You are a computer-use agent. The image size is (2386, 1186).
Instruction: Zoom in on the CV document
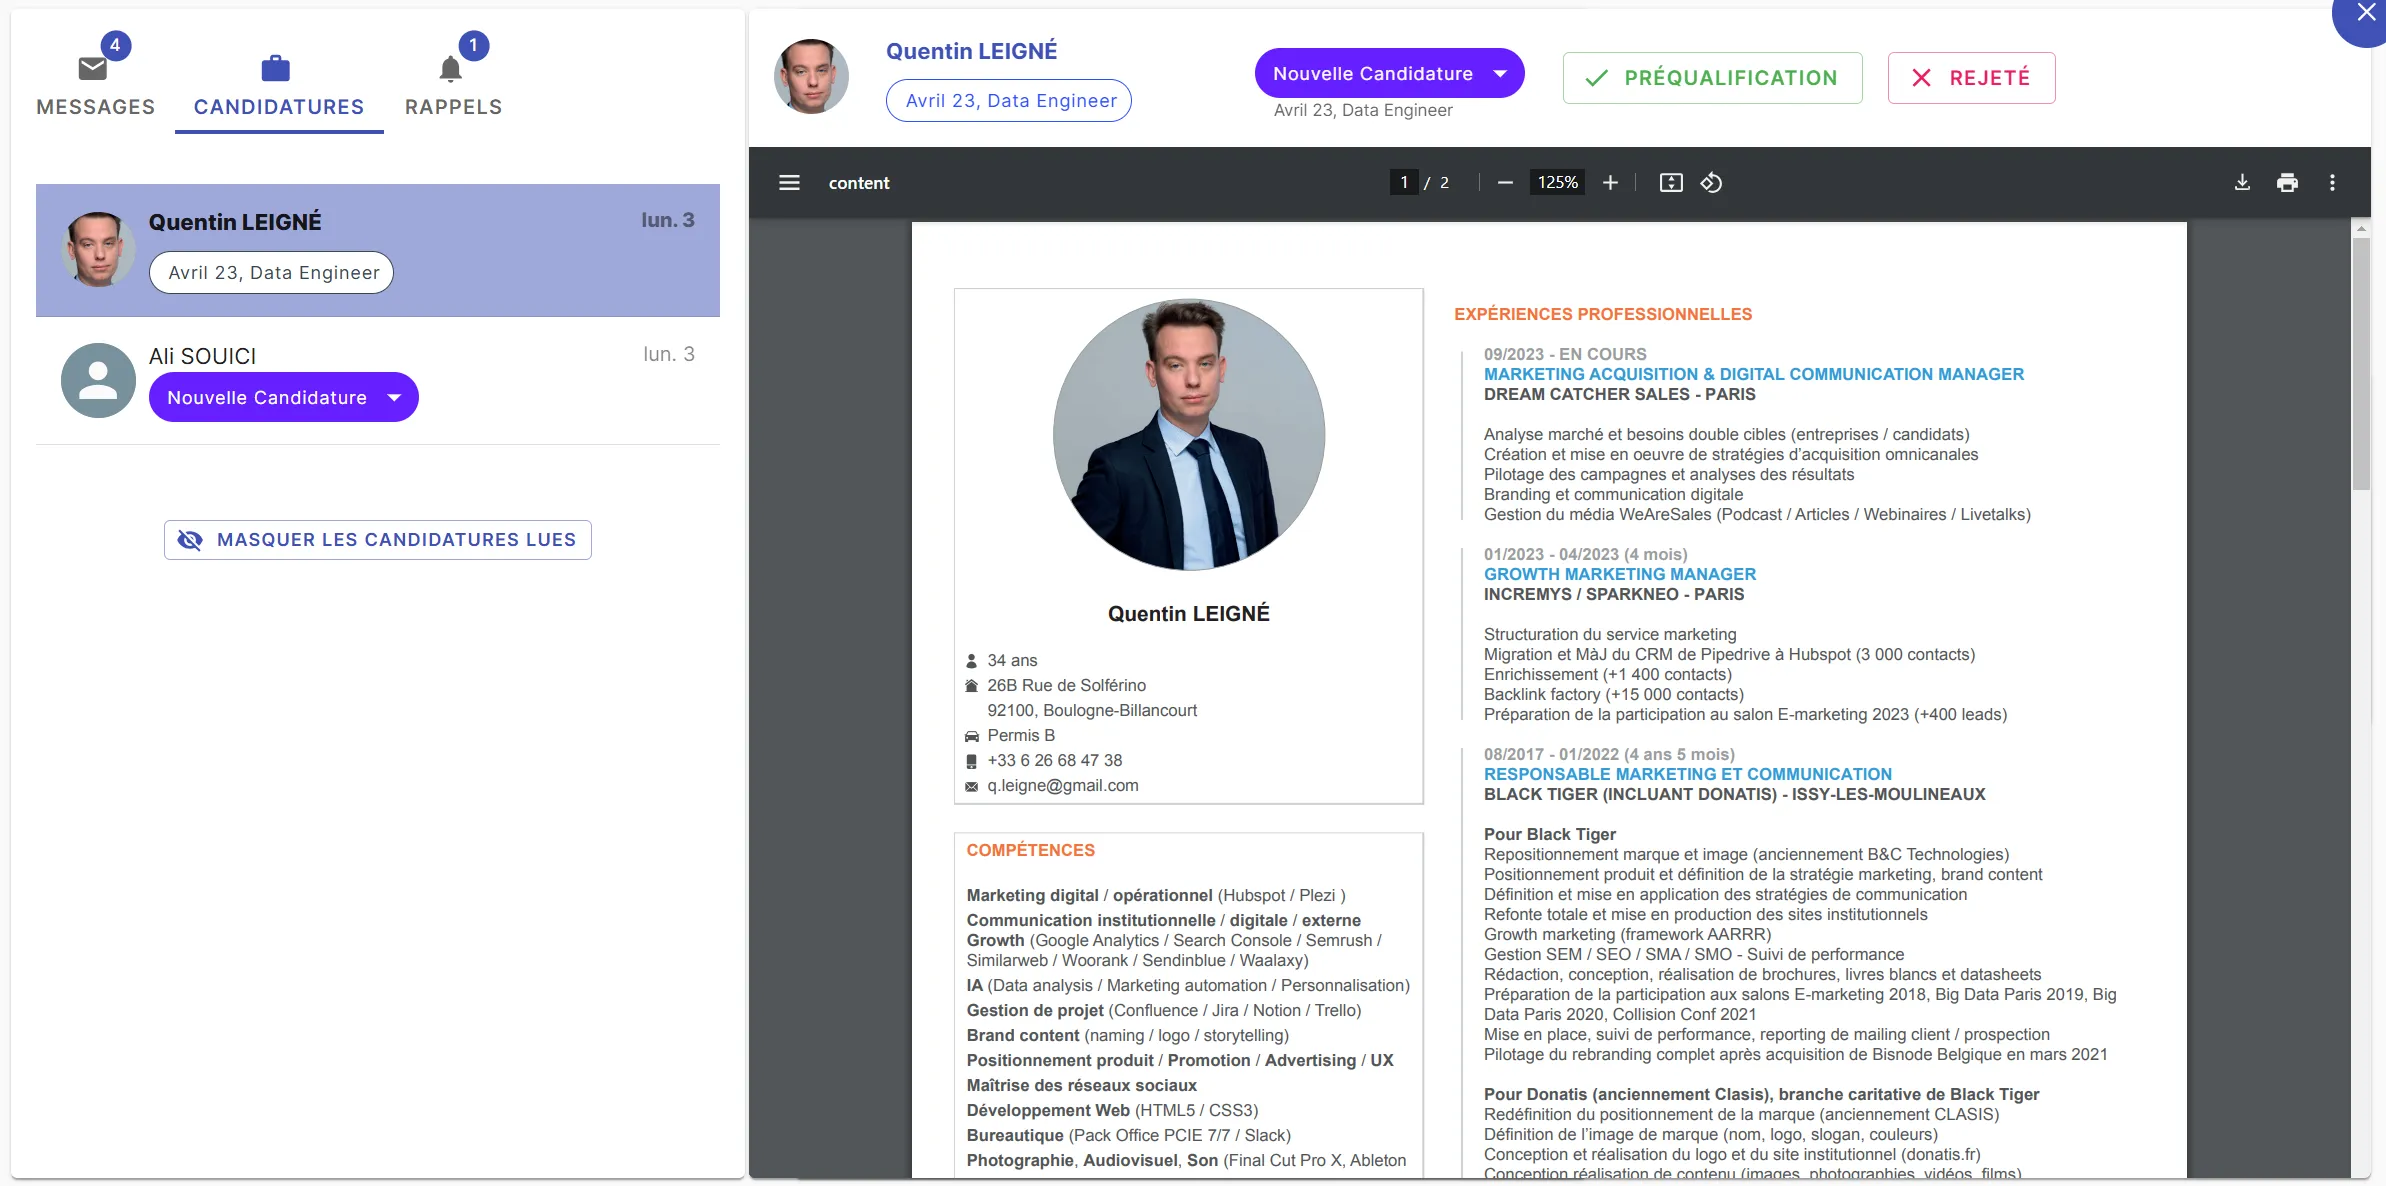(x=1611, y=182)
